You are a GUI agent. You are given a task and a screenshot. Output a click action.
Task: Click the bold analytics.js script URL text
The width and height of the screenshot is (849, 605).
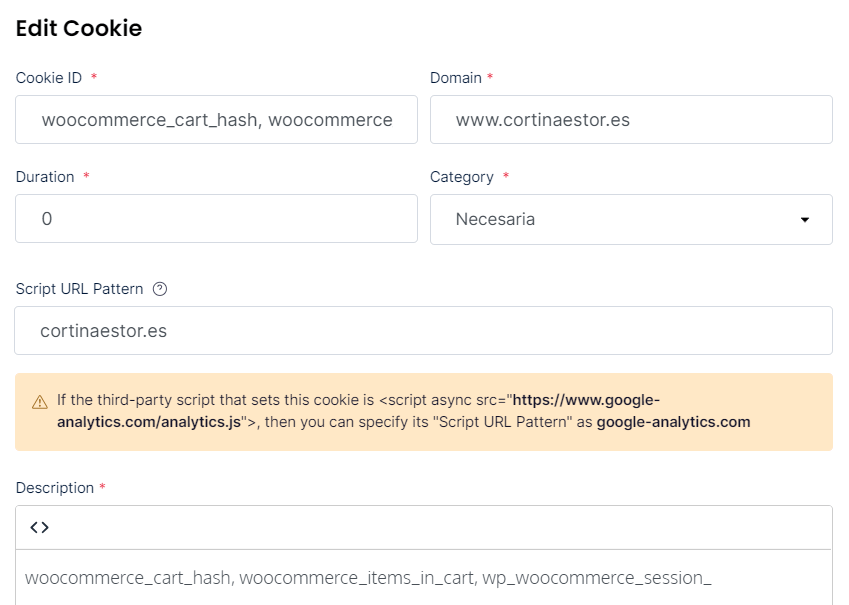point(358,411)
